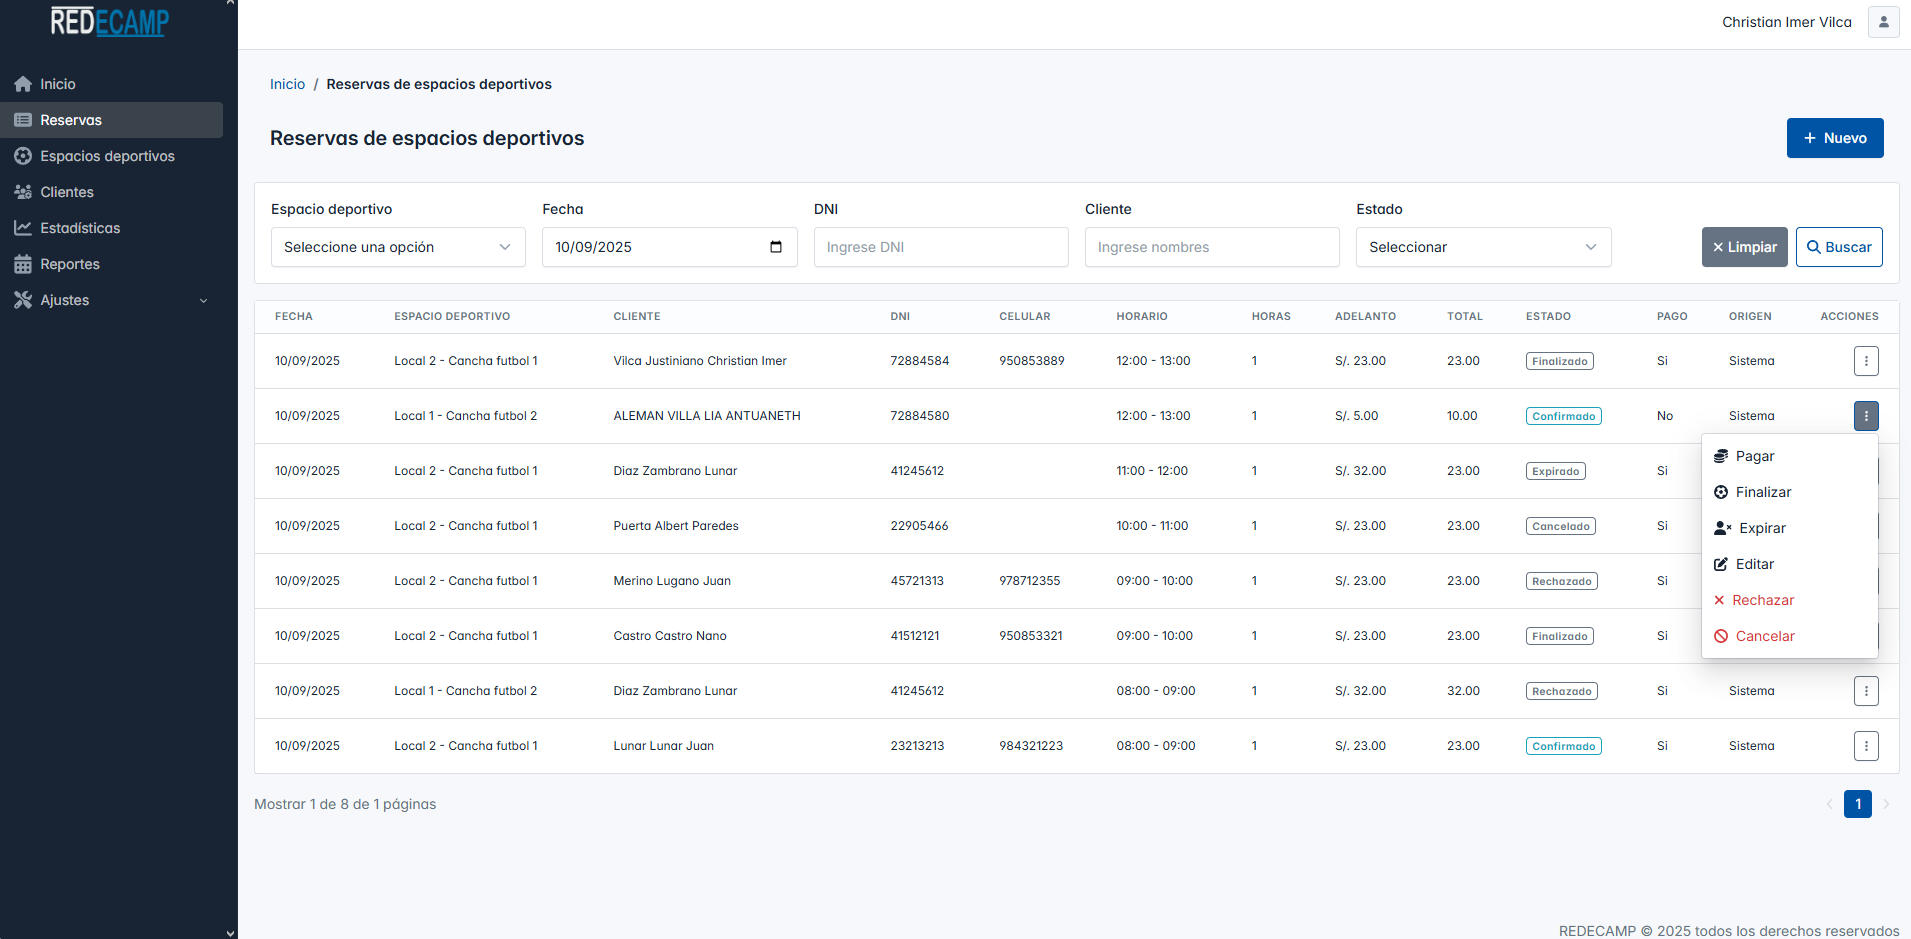Go to Clientes in the sidebar
The image size is (1911, 939).
pyautogui.click(x=67, y=192)
